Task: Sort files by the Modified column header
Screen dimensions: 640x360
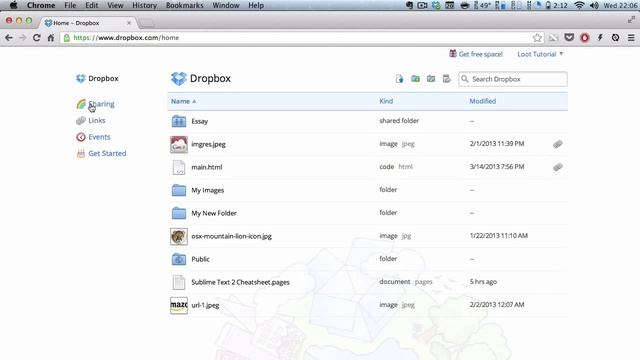Action: 482,101
